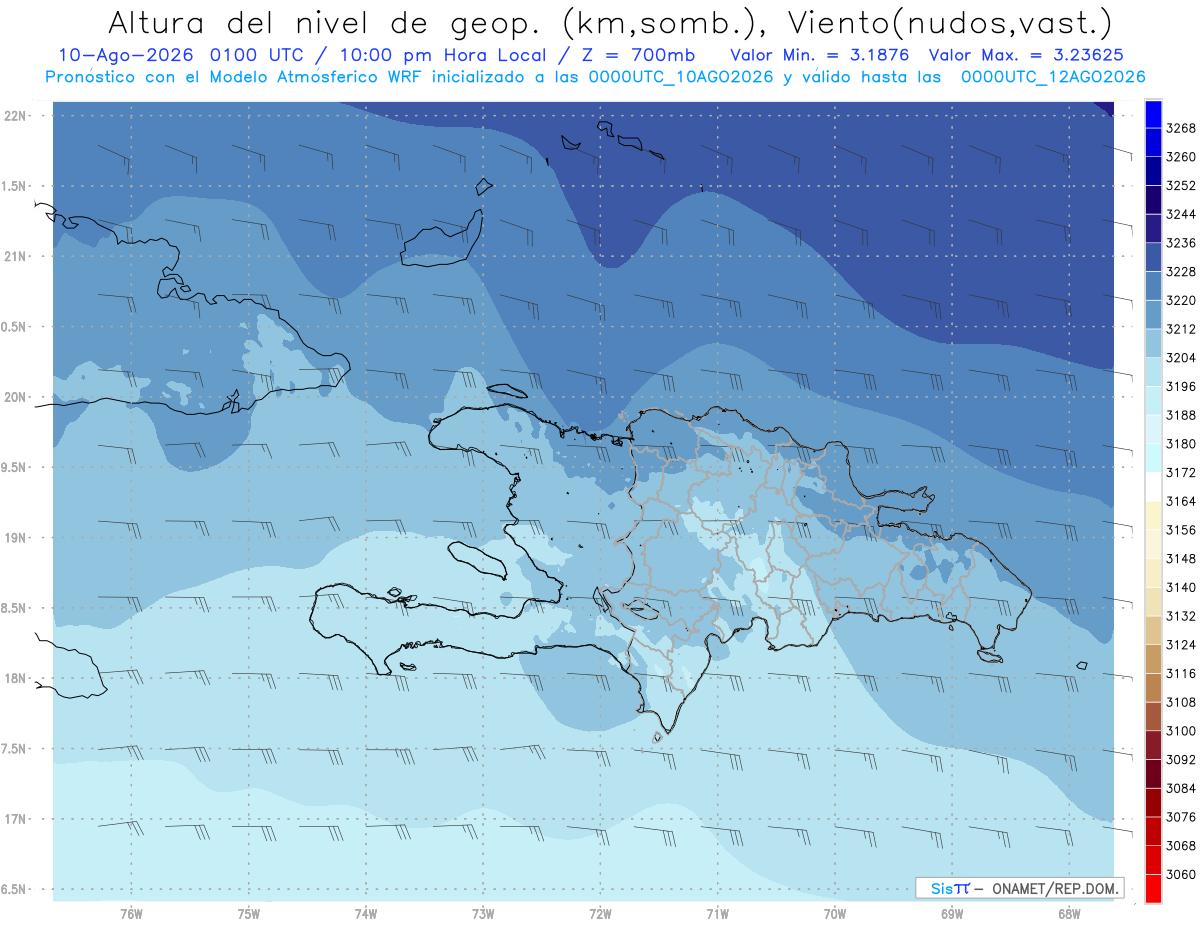Image resolution: width=1200 pixels, height=927 pixels.
Task: Click the colorbar label 3252
Action: (1181, 185)
